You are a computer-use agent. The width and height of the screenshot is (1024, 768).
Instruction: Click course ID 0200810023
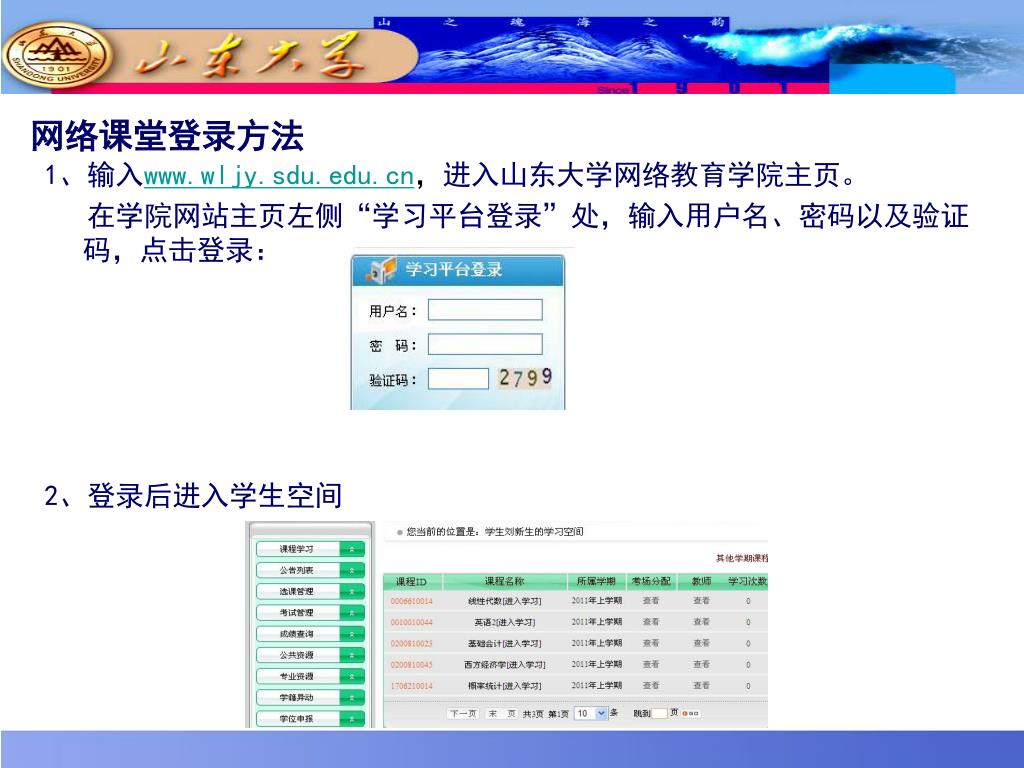coord(411,643)
